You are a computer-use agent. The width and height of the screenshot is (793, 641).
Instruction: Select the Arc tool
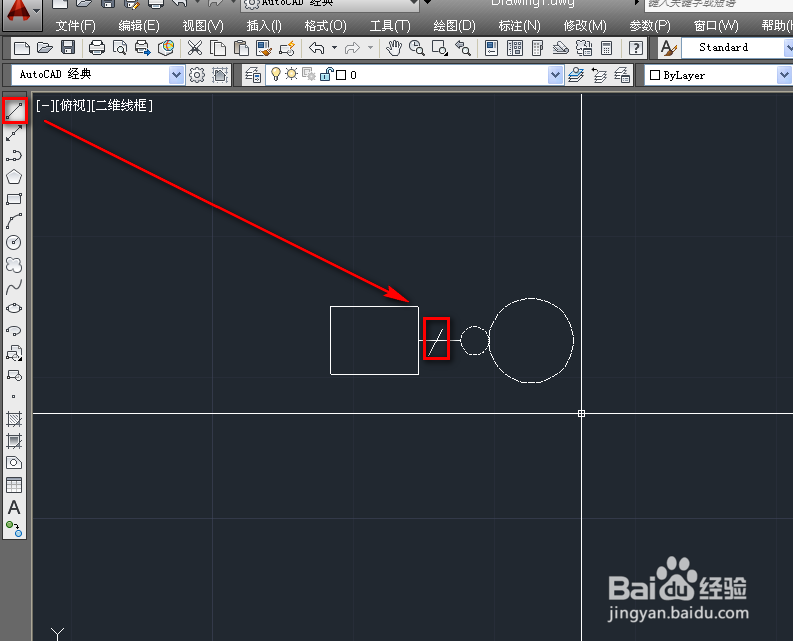click(14, 221)
